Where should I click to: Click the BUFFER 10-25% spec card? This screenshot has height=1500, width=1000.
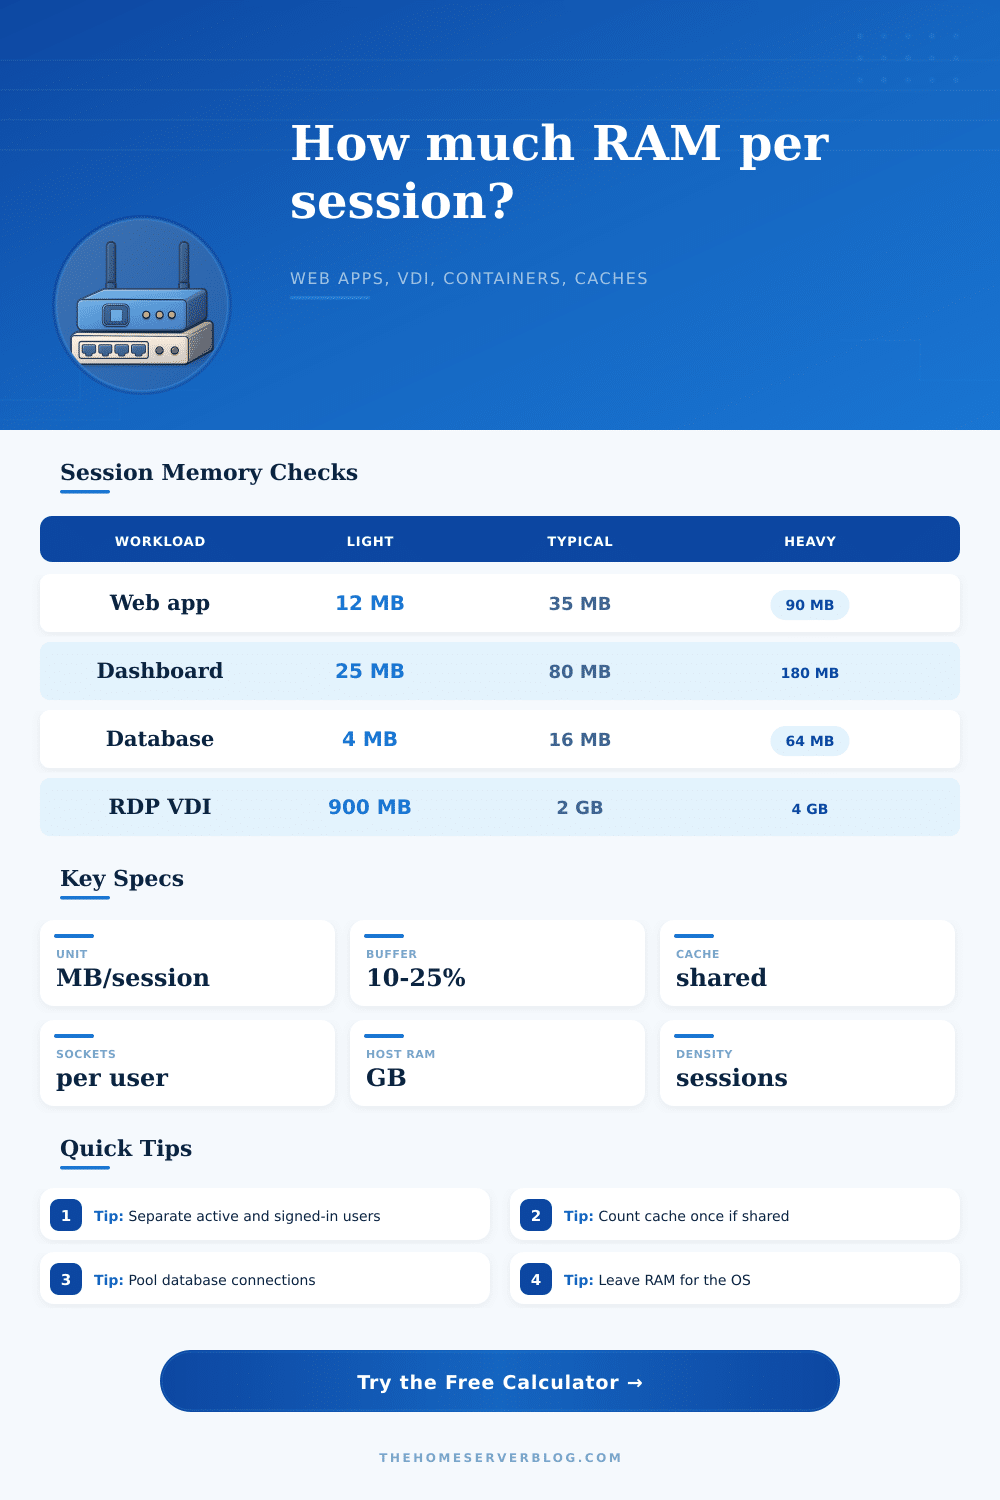pos(497,963)
